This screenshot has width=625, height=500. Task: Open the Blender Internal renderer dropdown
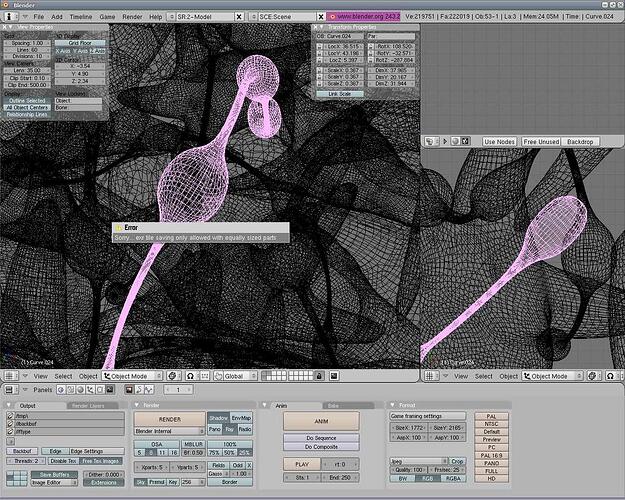[169, 431]
